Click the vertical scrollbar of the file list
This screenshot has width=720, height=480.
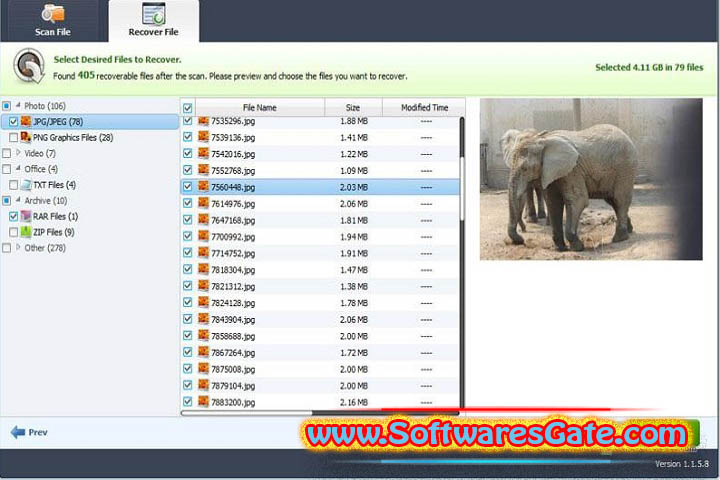click(x=462, y=263)
